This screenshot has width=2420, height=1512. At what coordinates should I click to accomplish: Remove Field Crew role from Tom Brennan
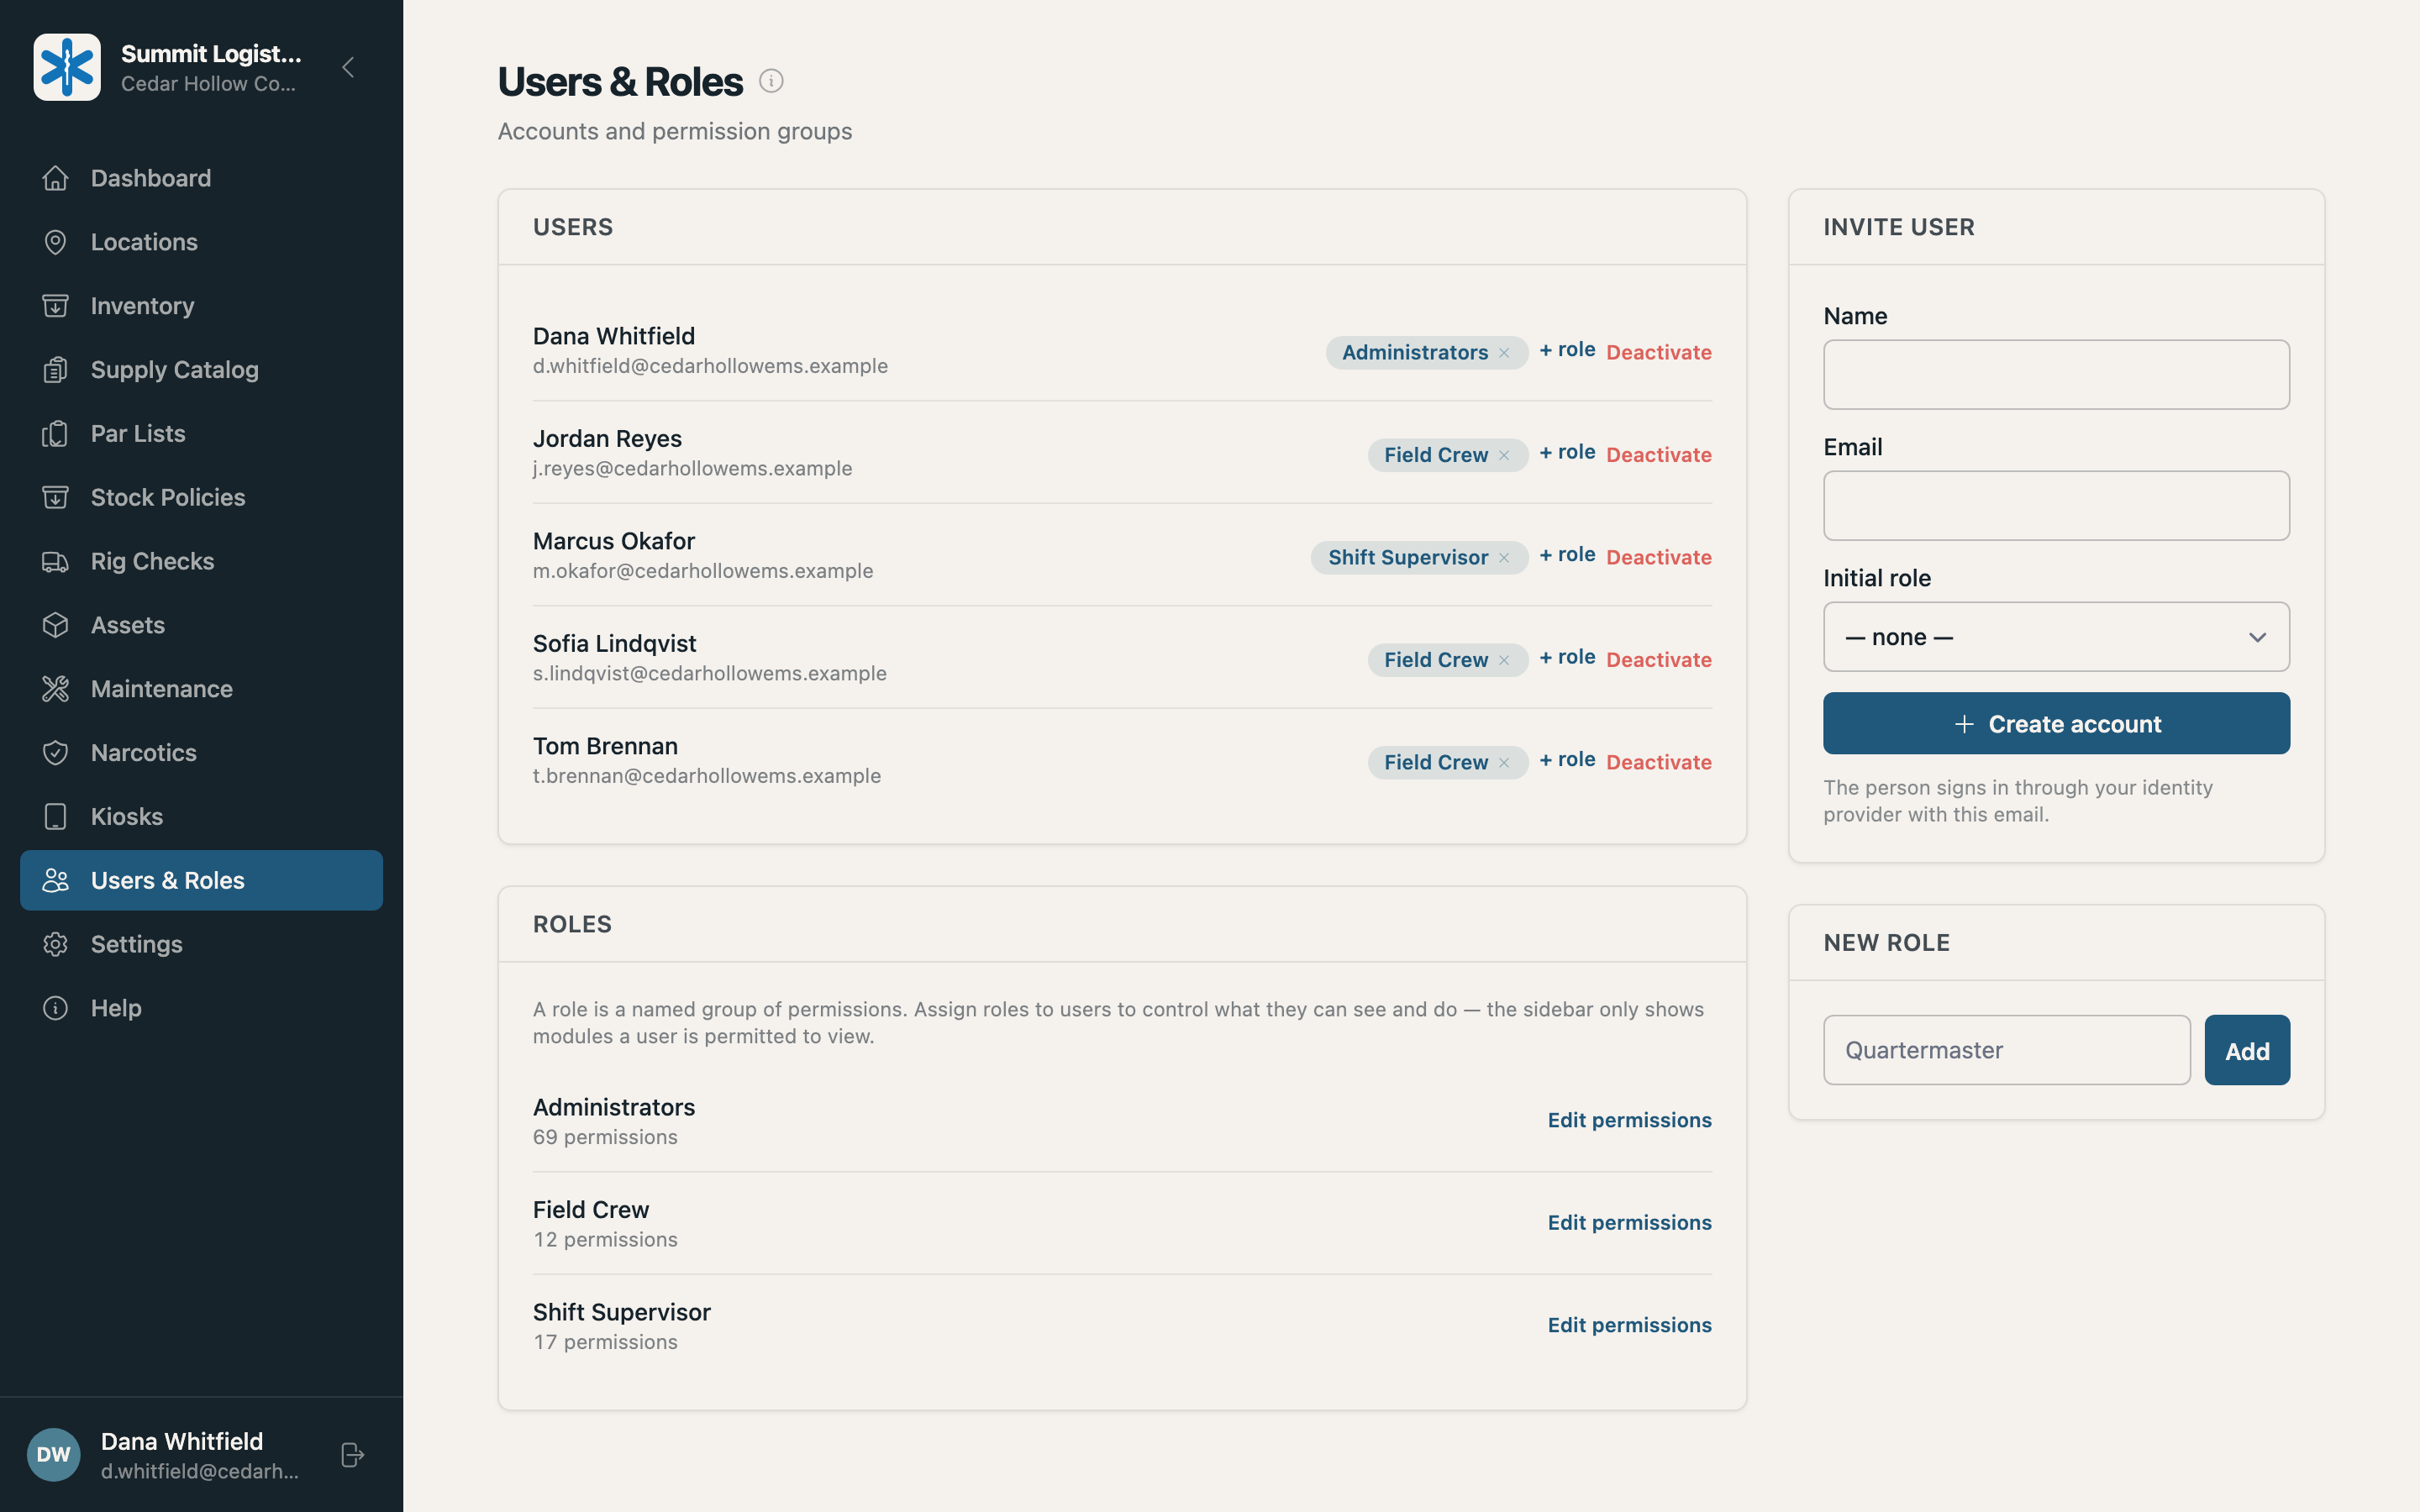click(x=1504, y=763)
